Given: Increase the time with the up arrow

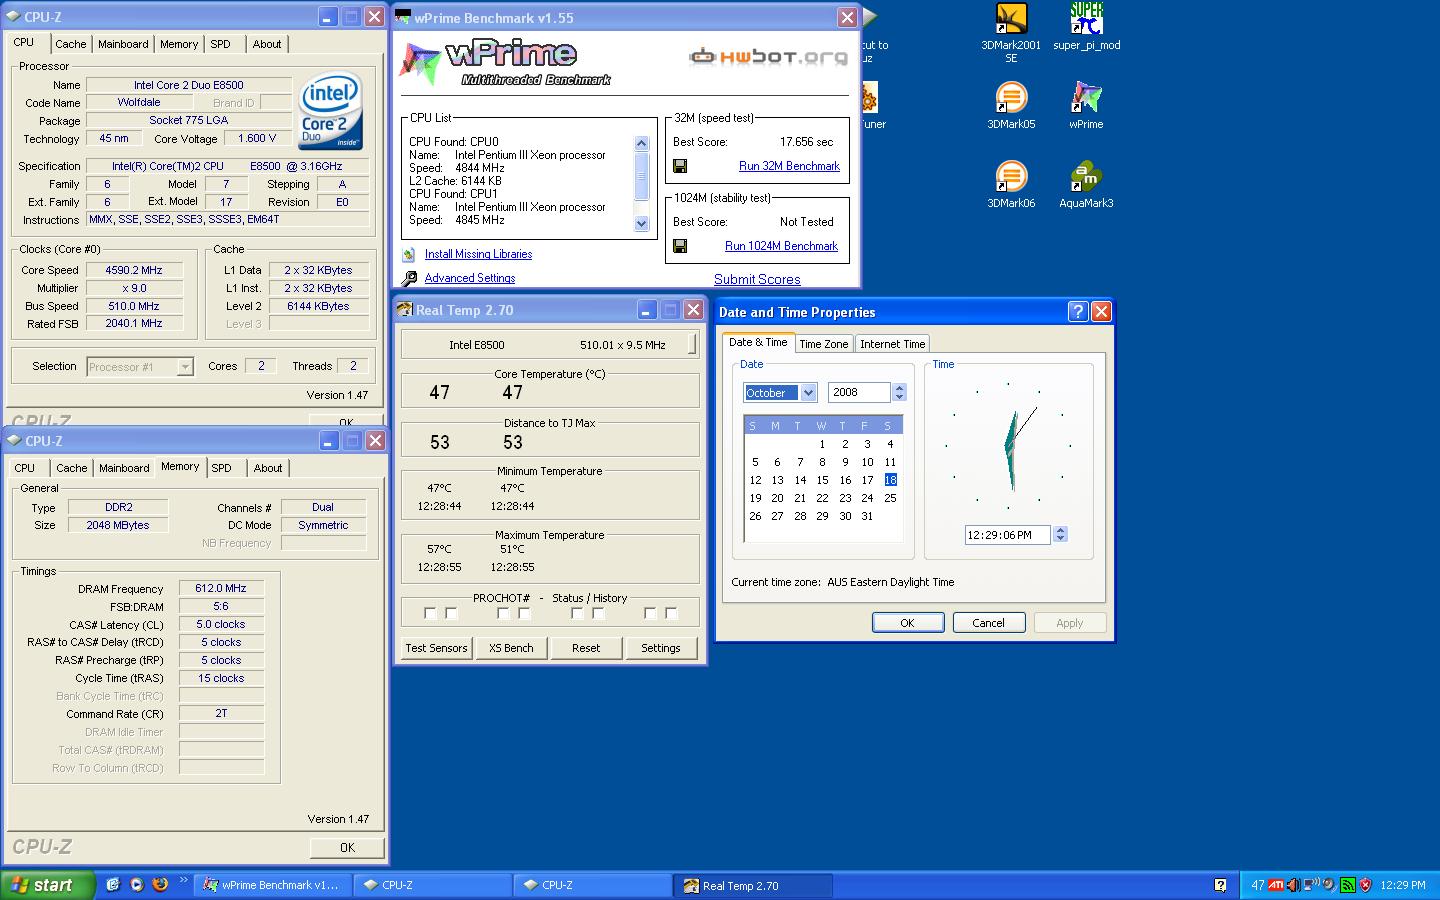Looking at the screenshot, I should [1061, 530].
